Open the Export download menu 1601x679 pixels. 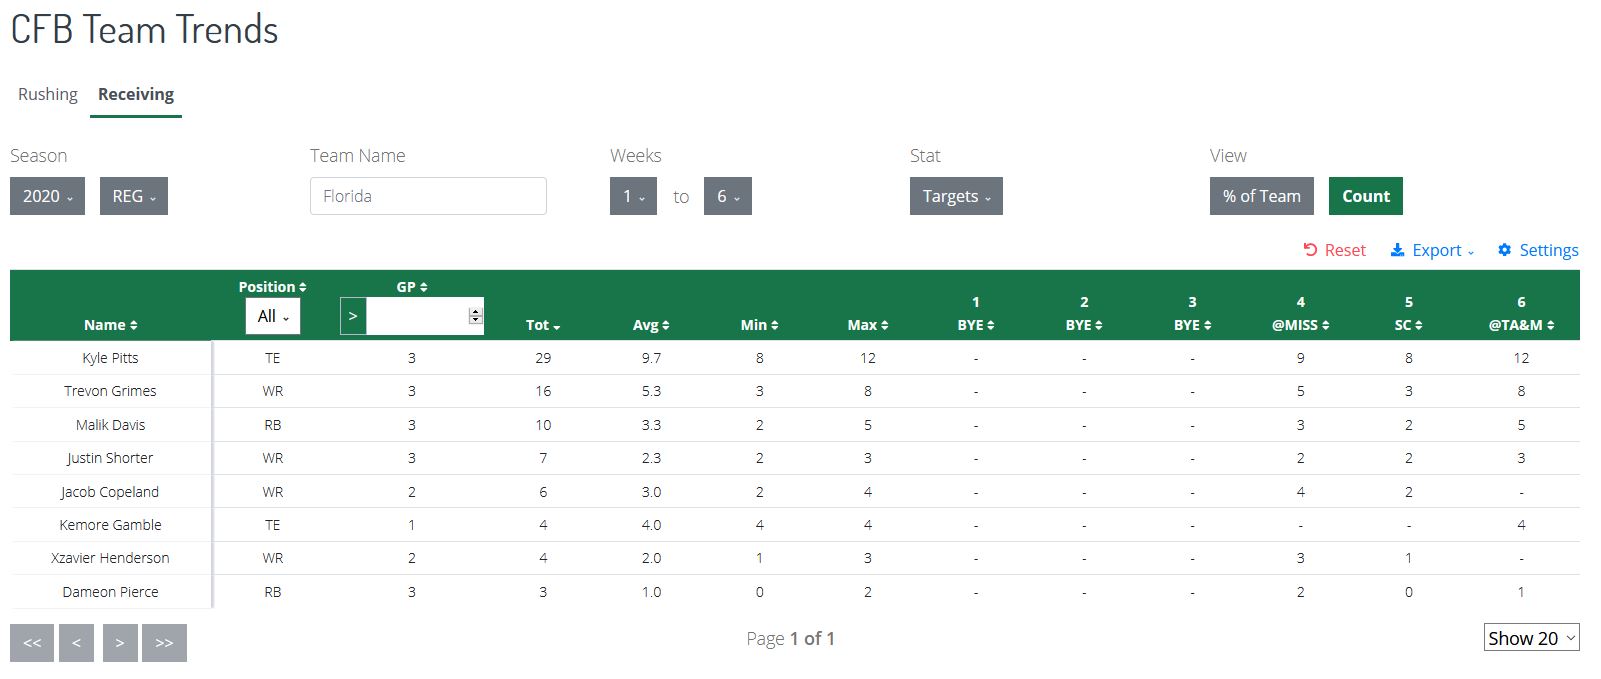coord(1432,250)
